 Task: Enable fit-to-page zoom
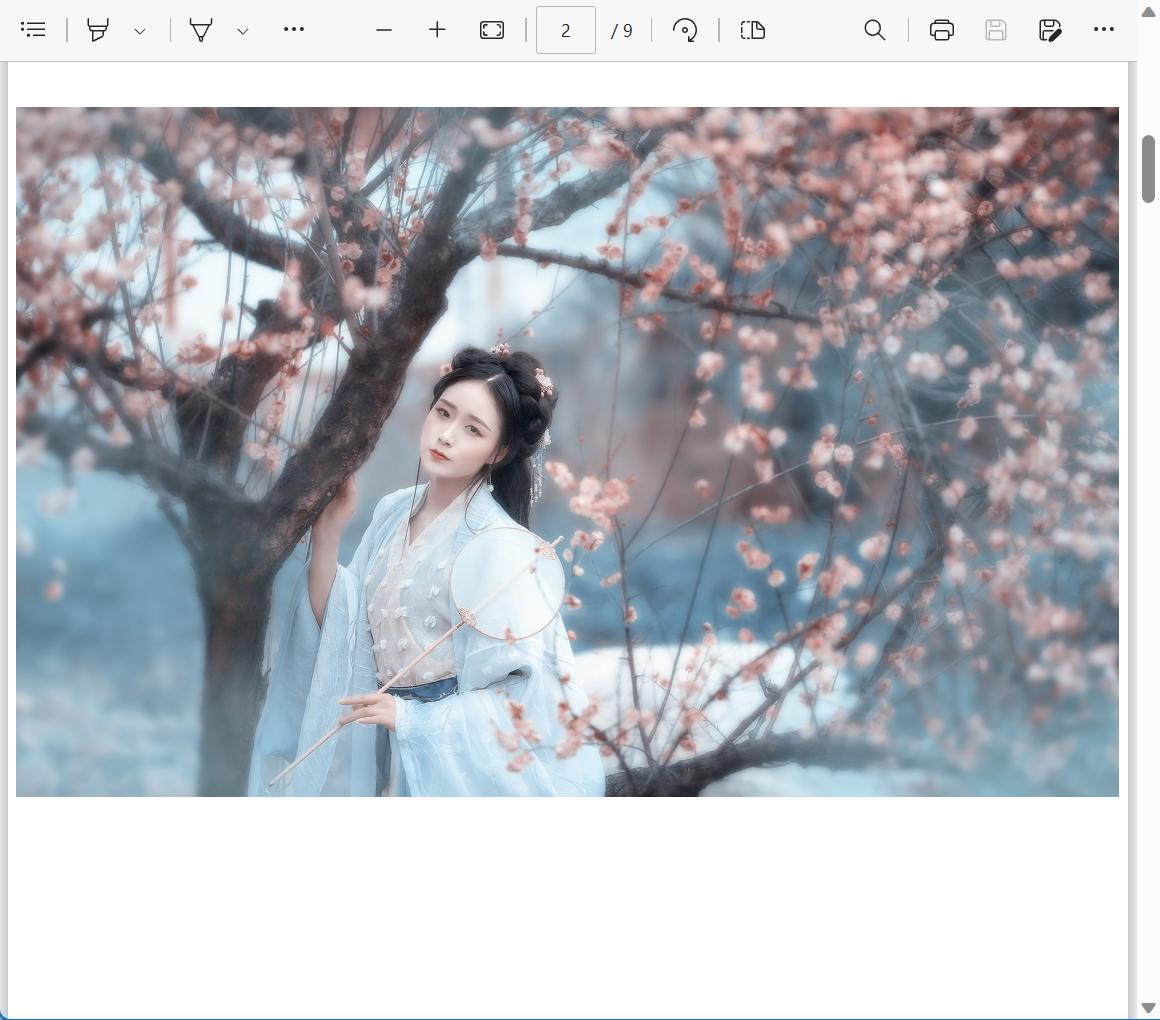point(491,30)
